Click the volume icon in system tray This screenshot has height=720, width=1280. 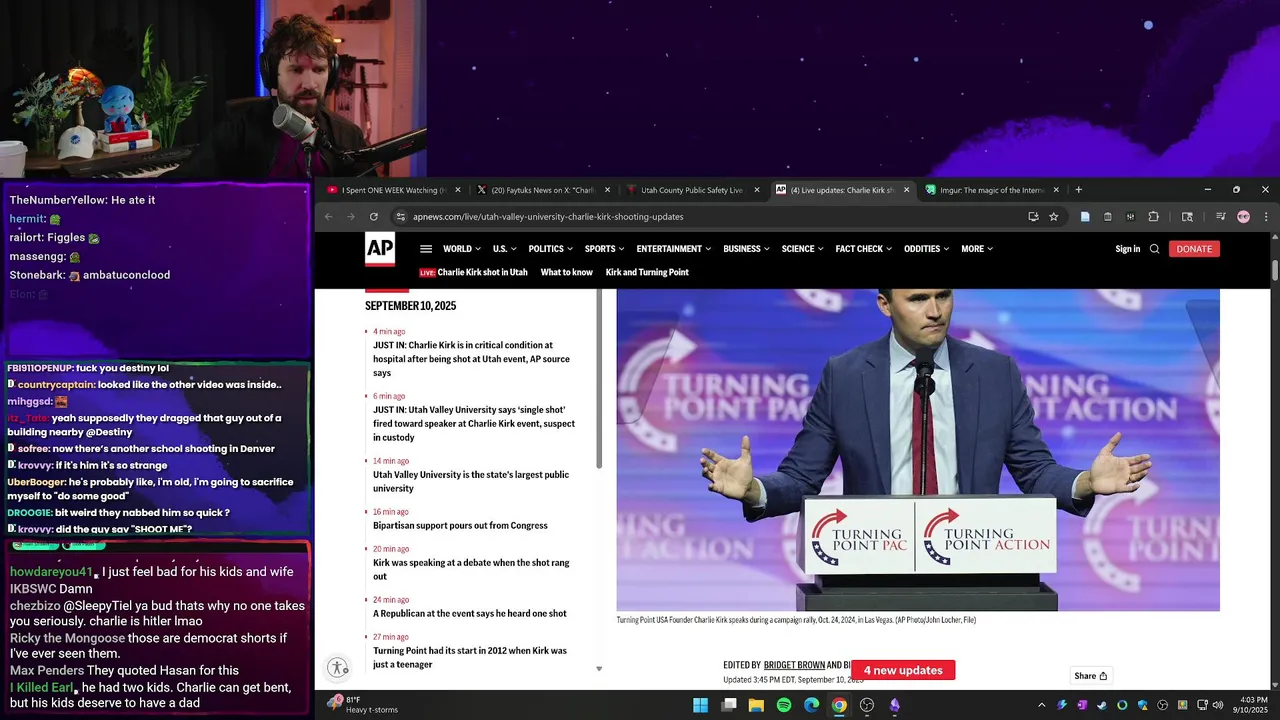[x=1217, y=705]
